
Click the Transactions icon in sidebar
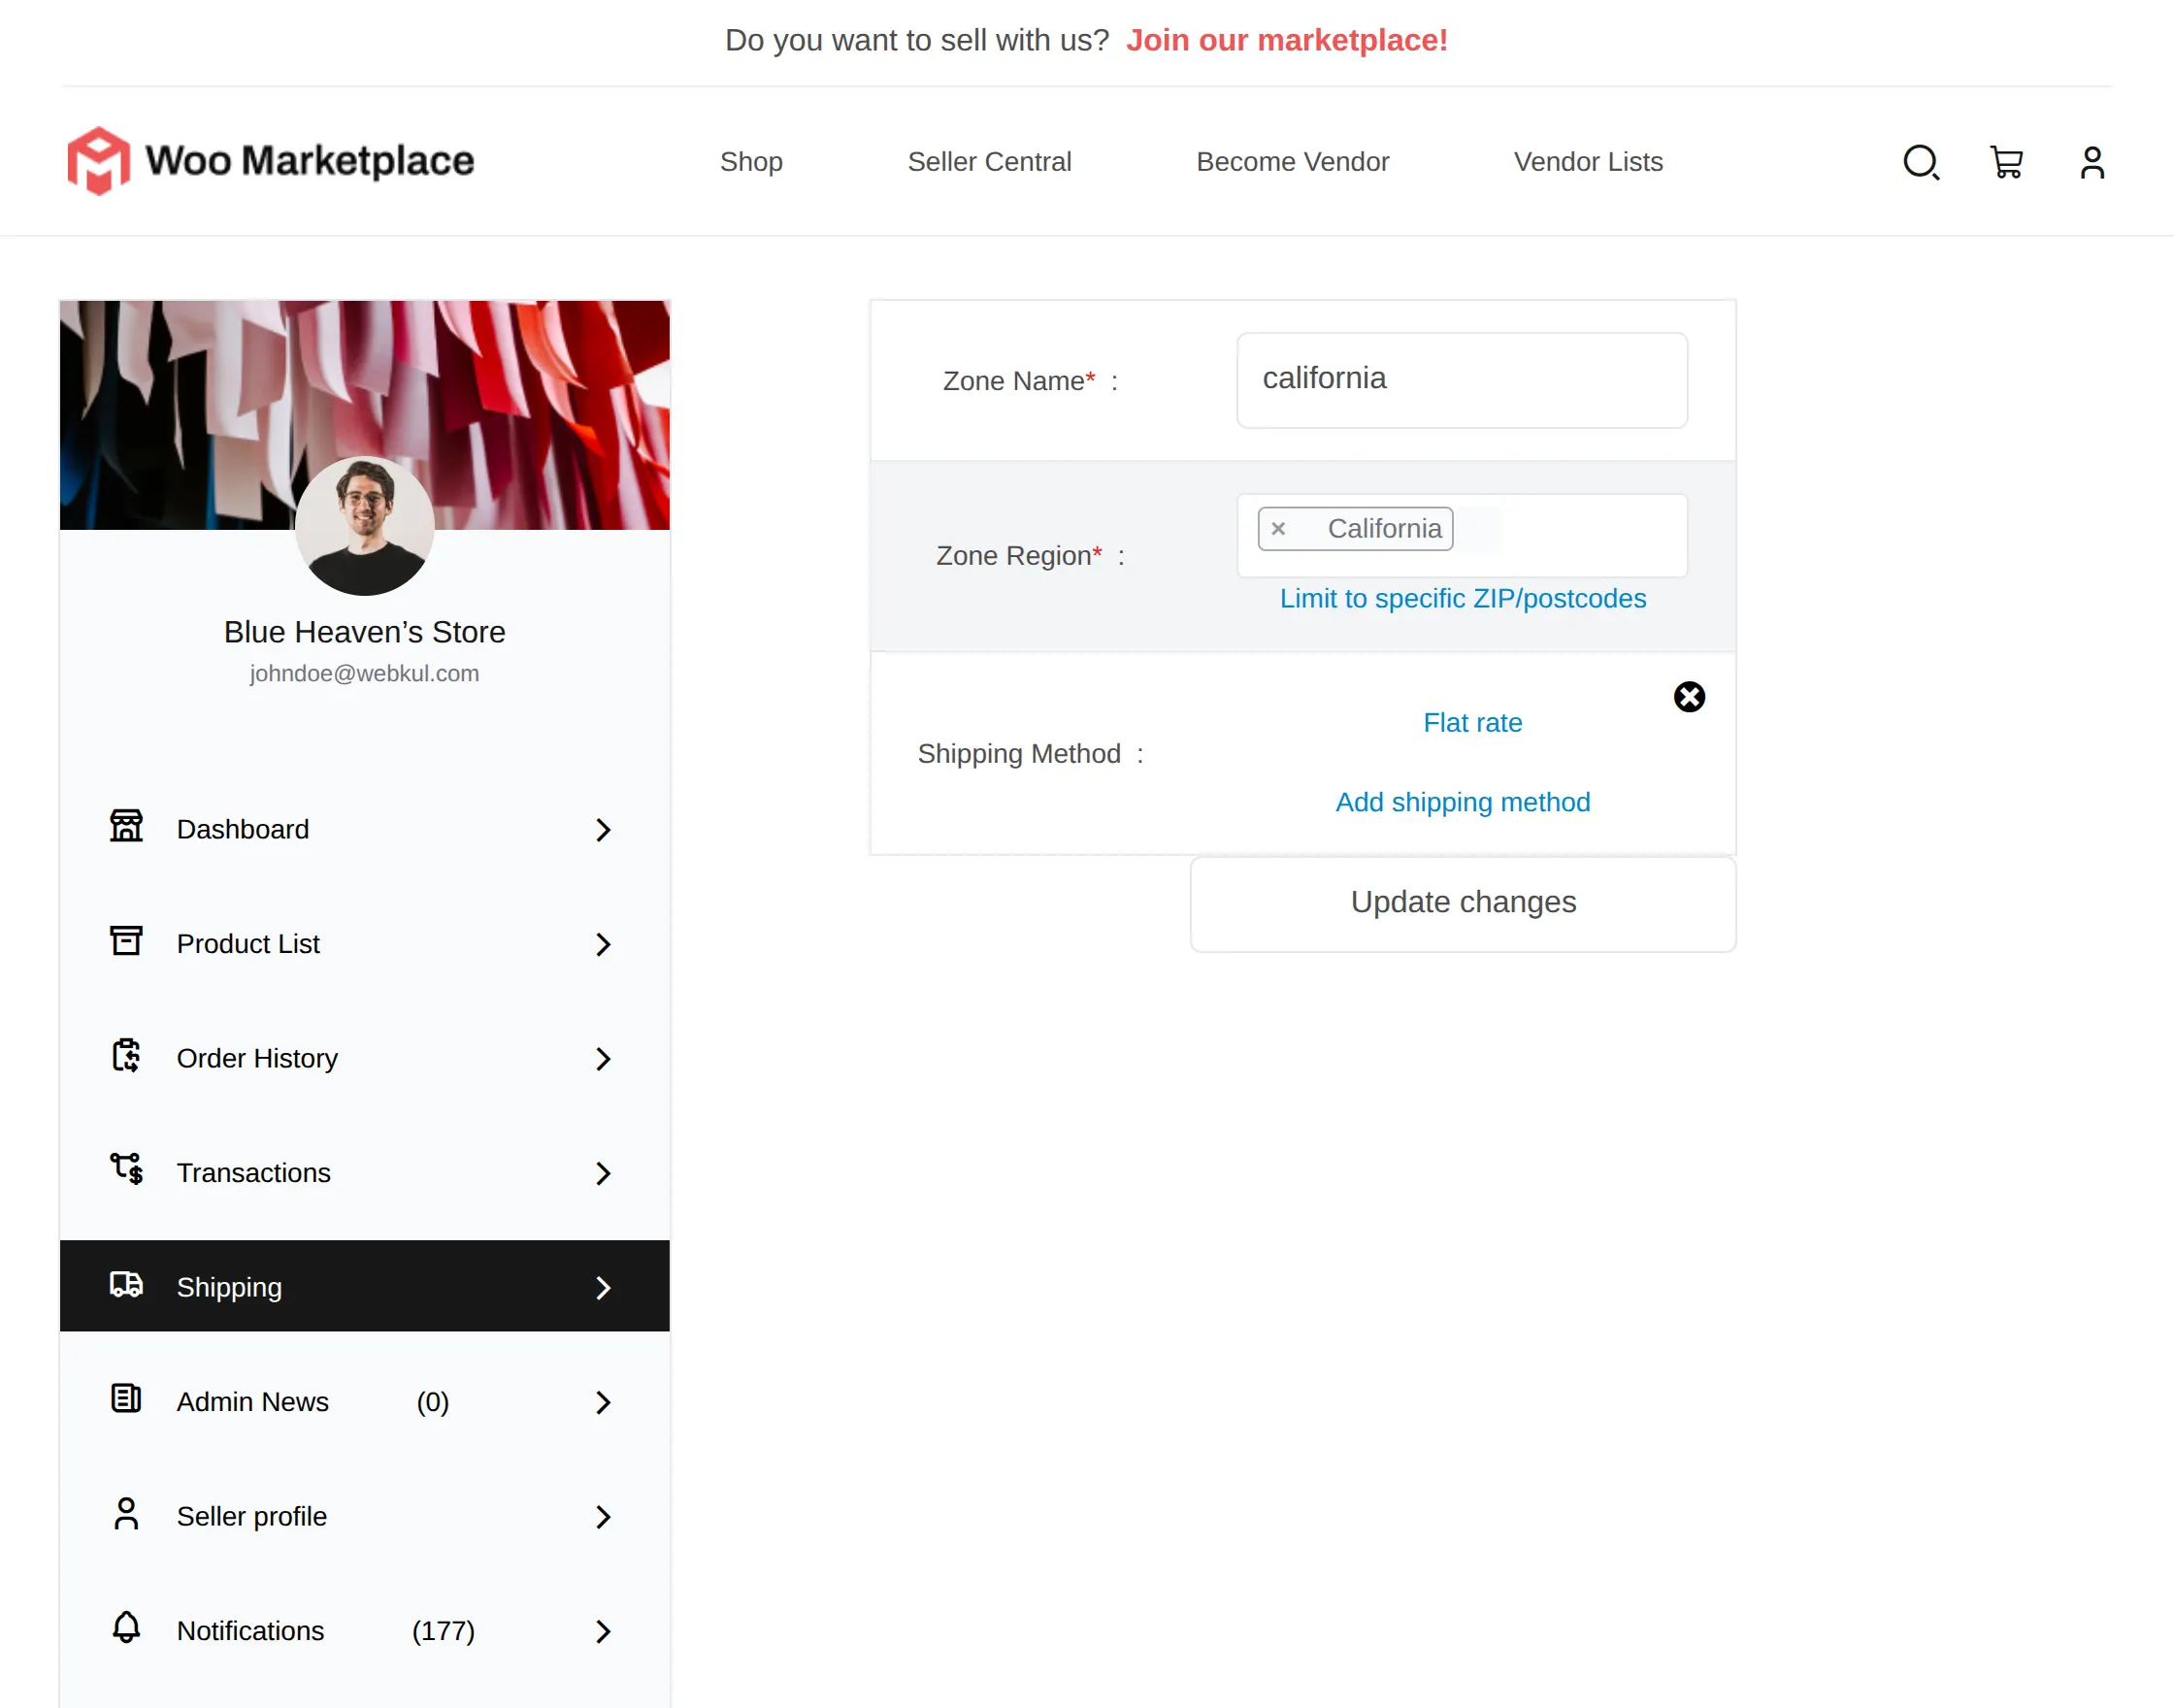(126, 1170)
